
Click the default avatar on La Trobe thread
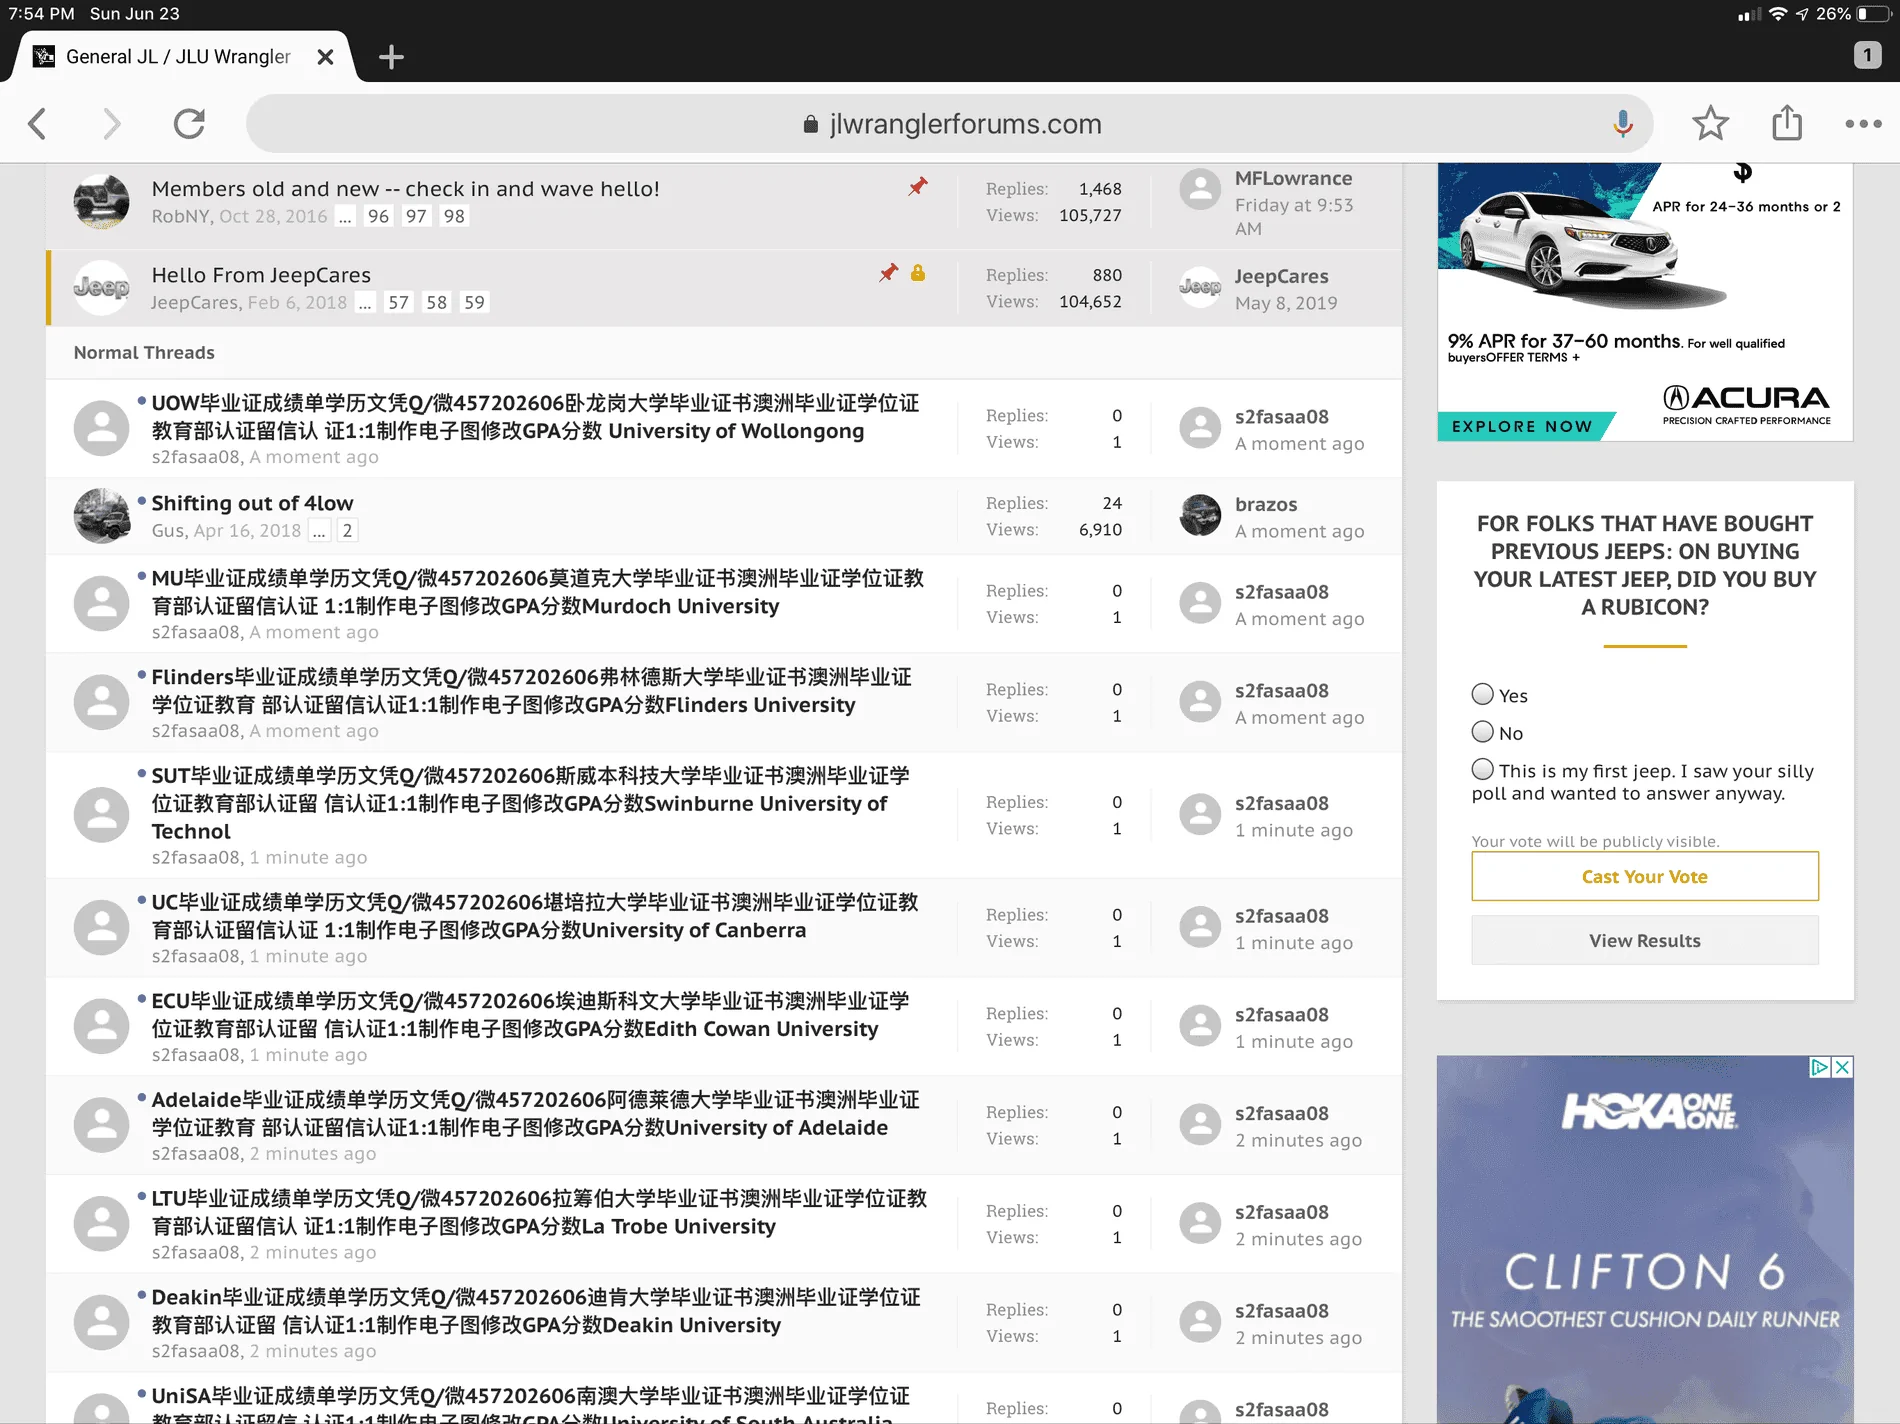click(x=101, y=1223)
